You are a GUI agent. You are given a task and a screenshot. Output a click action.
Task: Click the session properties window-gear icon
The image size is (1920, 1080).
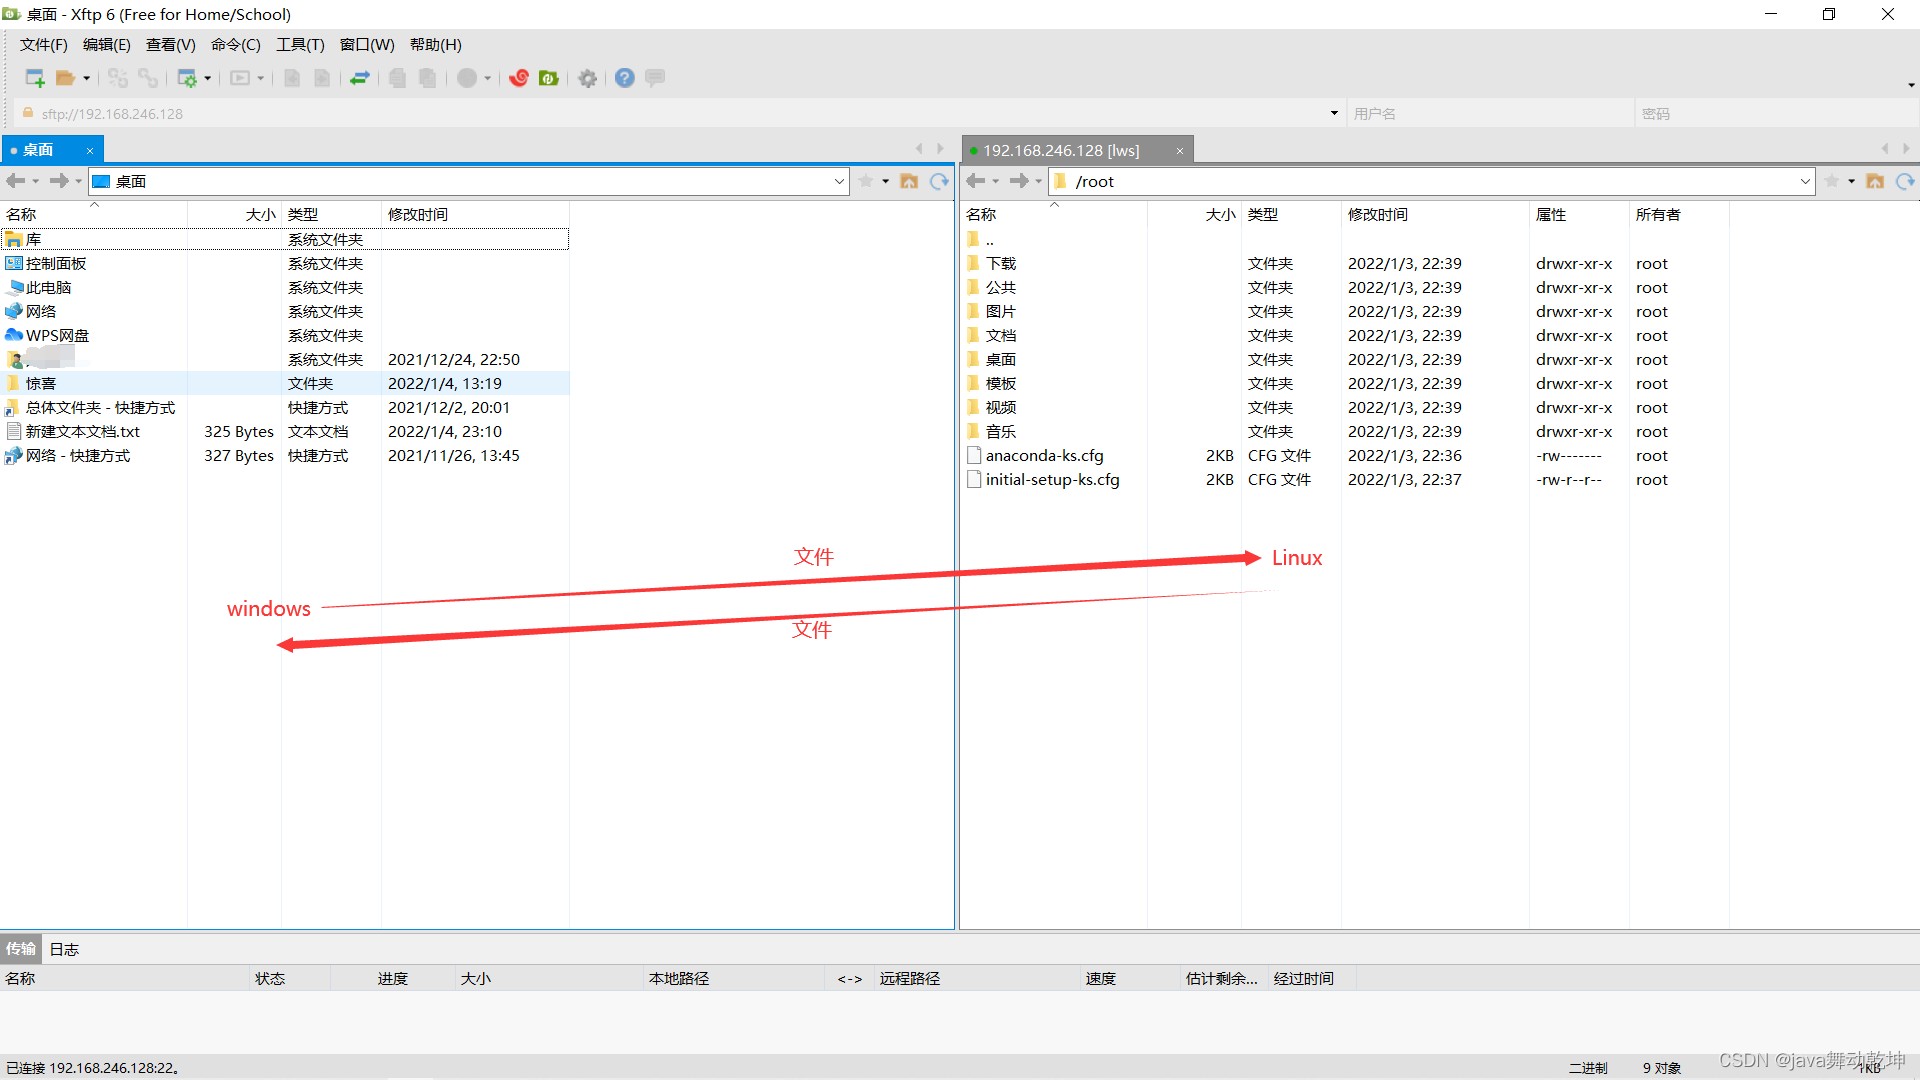(187, 78)
